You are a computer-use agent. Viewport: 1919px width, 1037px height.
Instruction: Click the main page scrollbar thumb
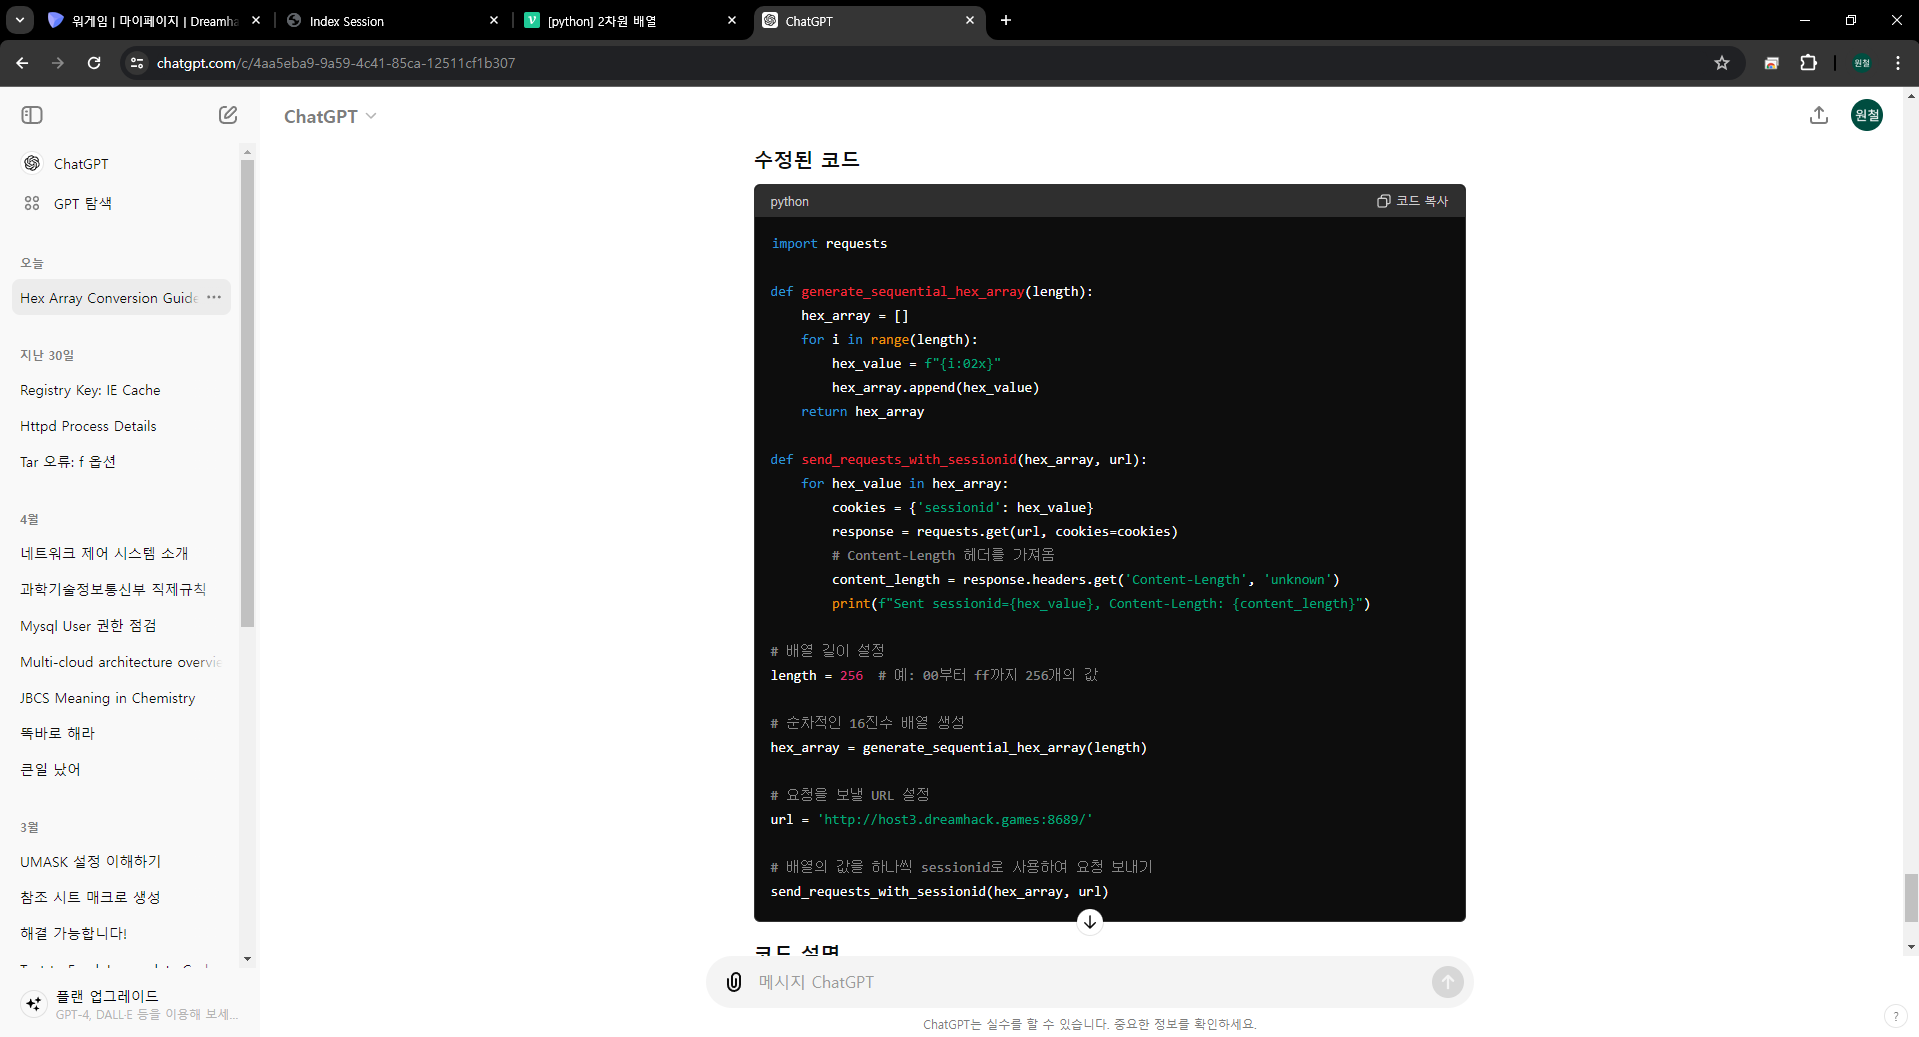point(1911,898)
